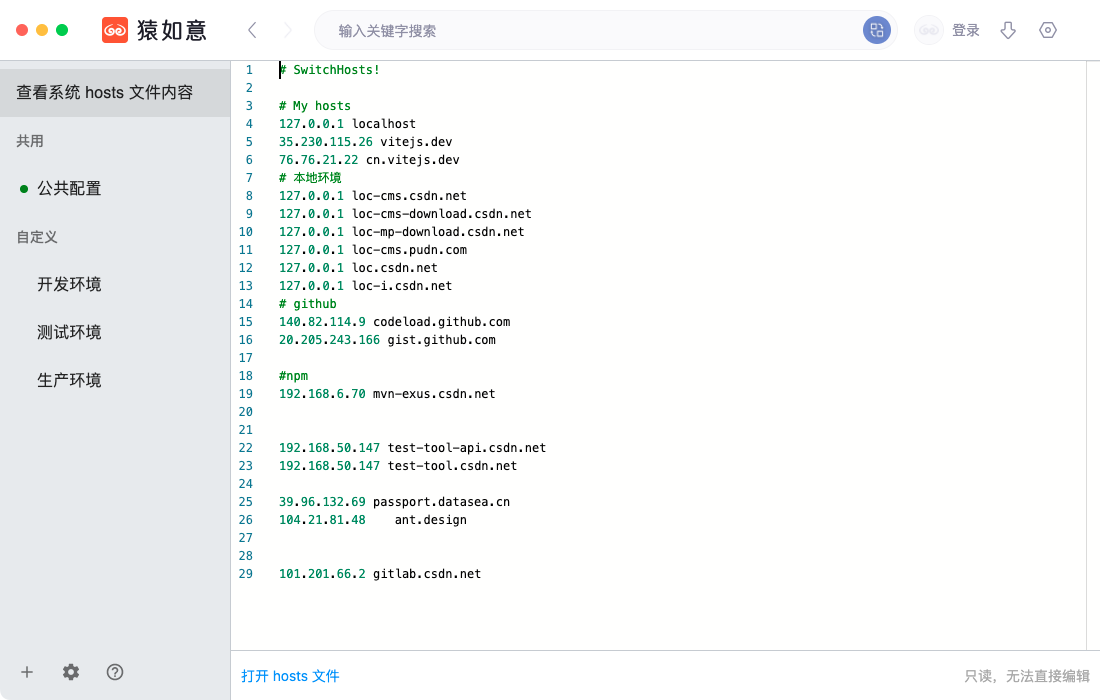Click line number 1 in gutter
1100x700 pixels.
249,69
